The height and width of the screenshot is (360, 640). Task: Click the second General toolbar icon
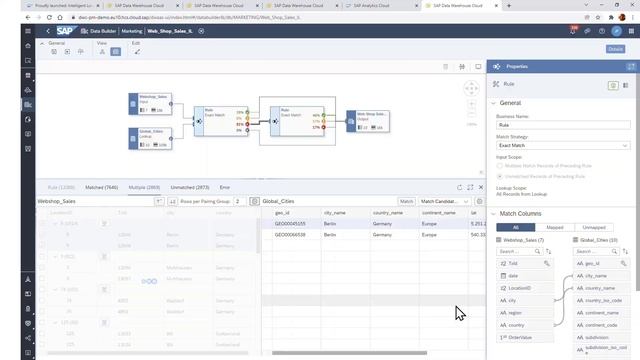(67, 52)
